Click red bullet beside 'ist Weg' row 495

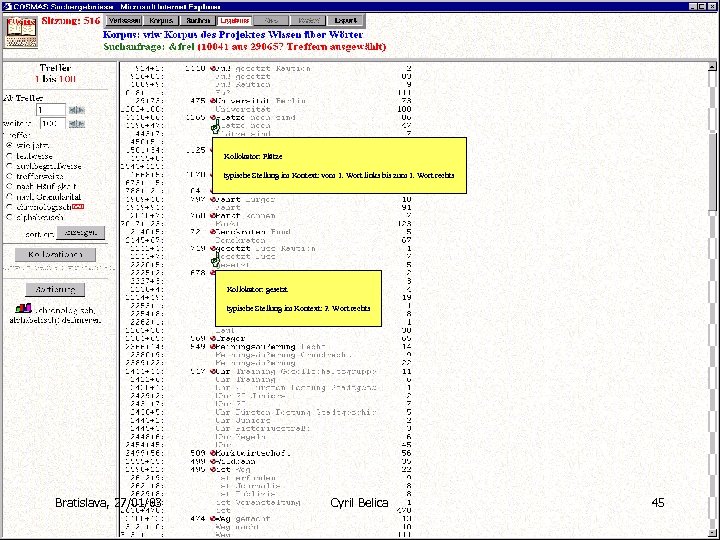[213, 470]
